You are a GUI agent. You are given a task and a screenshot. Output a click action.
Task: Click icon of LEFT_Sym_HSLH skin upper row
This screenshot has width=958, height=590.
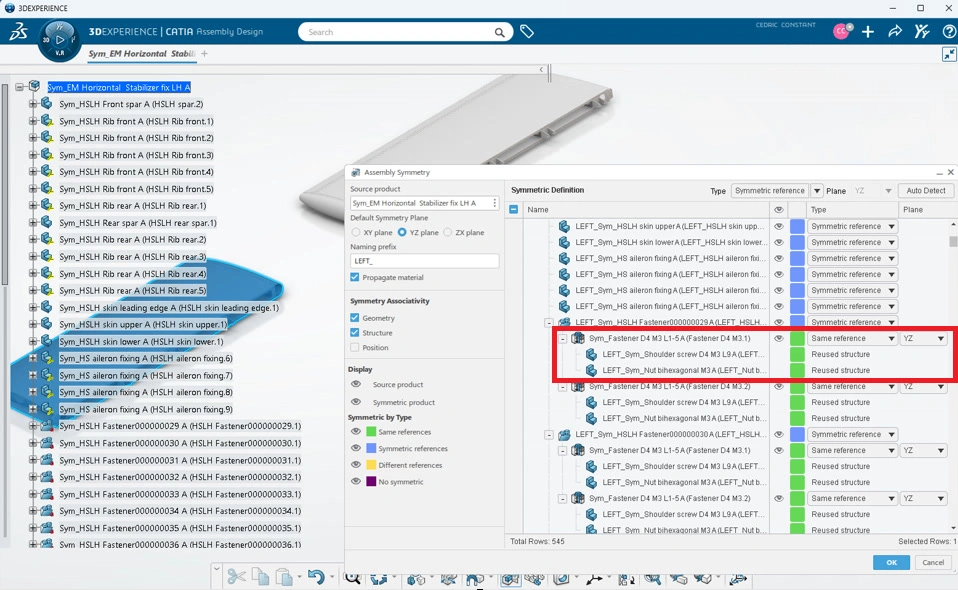point(564,227)
